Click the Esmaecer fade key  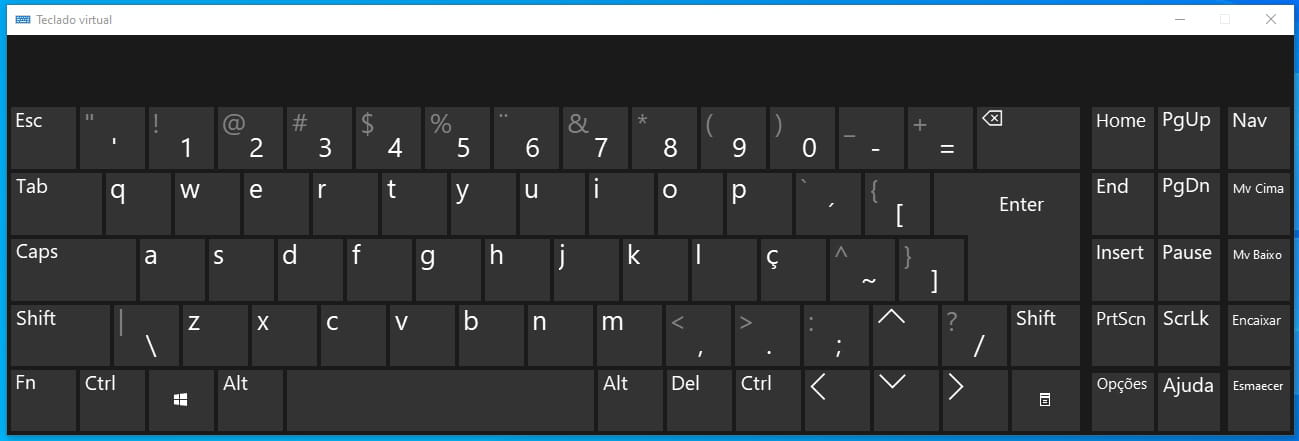click(x=1257, y=400)
